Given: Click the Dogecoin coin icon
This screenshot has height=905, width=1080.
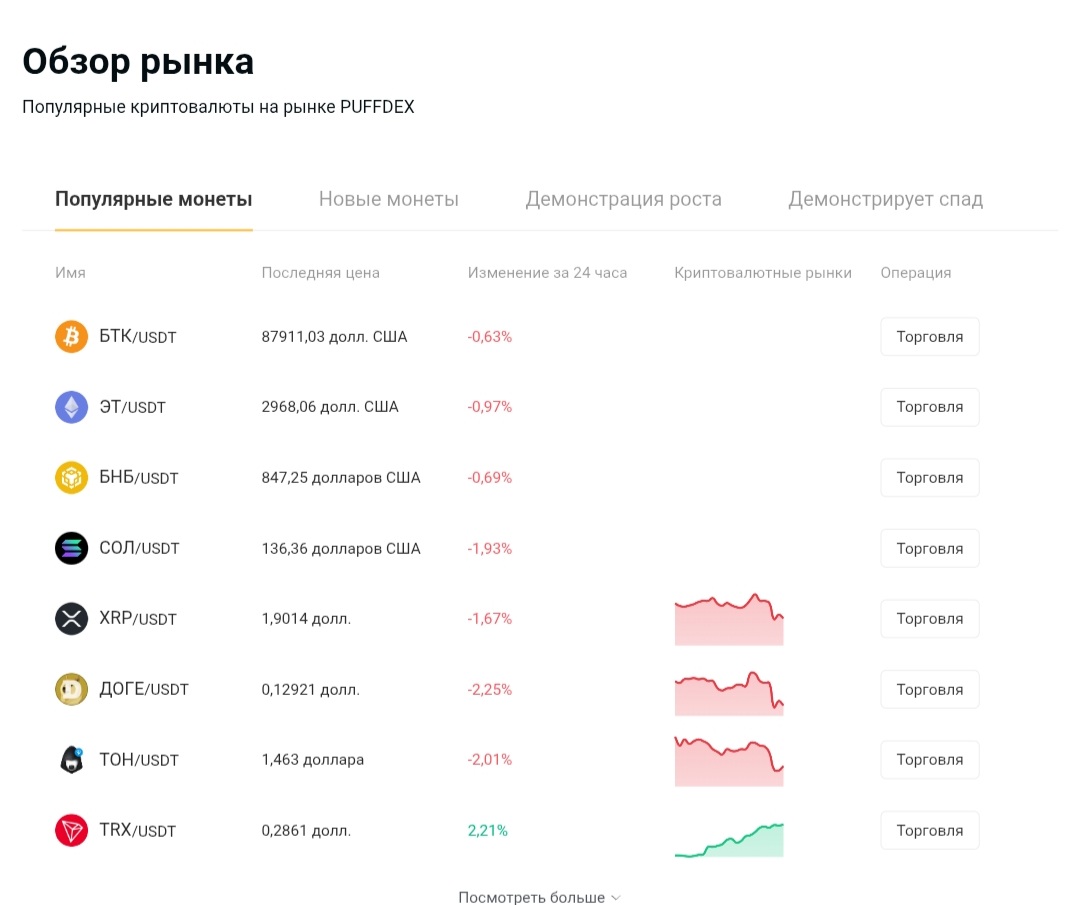Looking at the screenshot, I should 72,689.
